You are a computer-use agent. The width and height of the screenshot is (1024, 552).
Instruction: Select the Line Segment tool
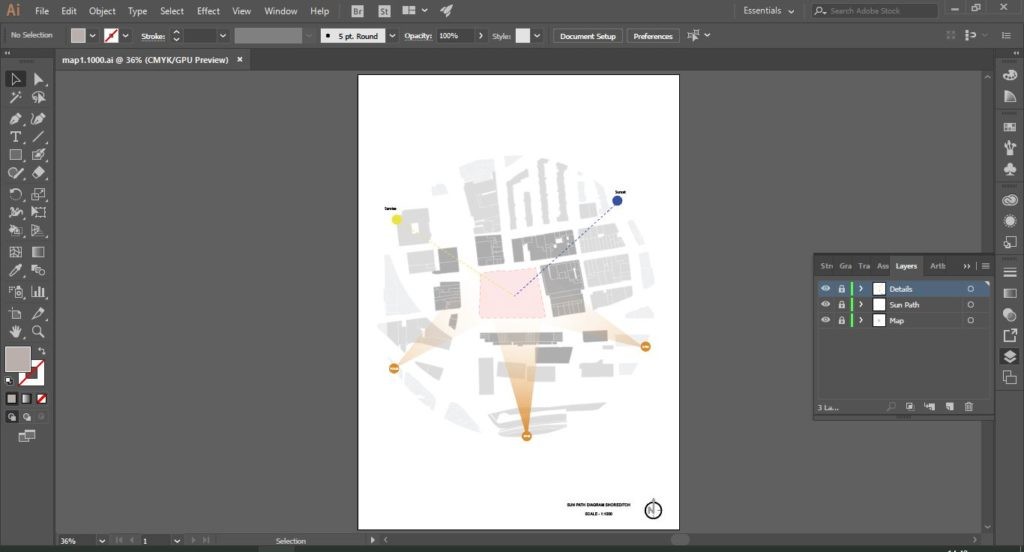click(39, 137)
